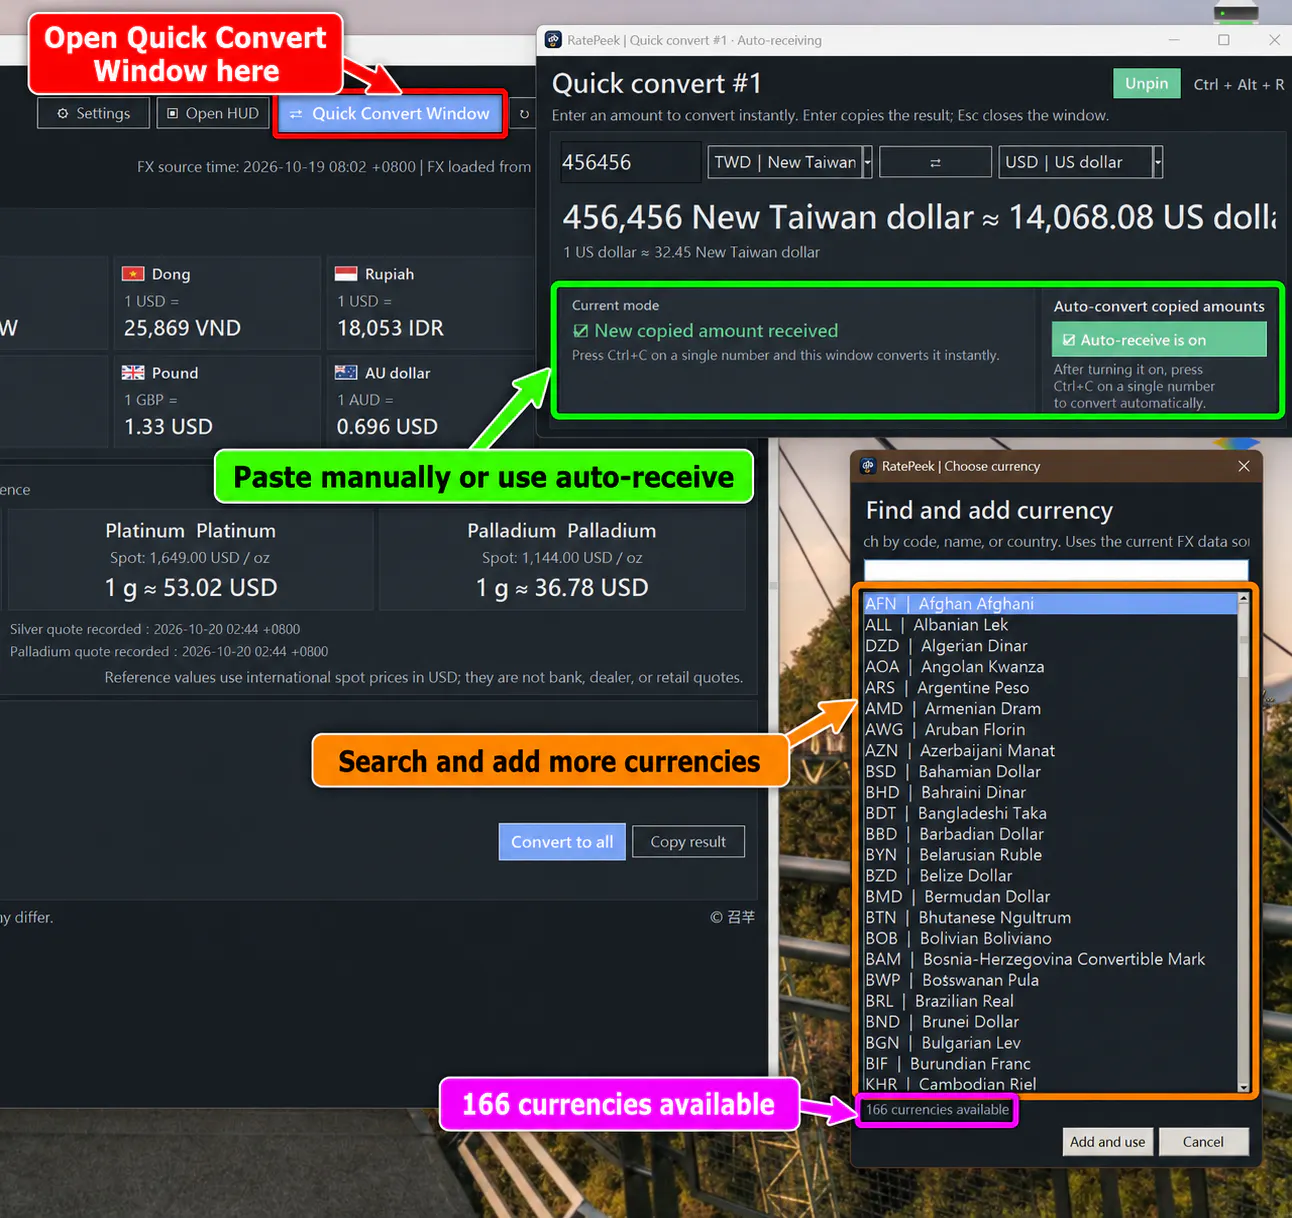Open Settings in the main RatePeek window
This screenshot has height=1218, width=1292.
click(93, 113)
